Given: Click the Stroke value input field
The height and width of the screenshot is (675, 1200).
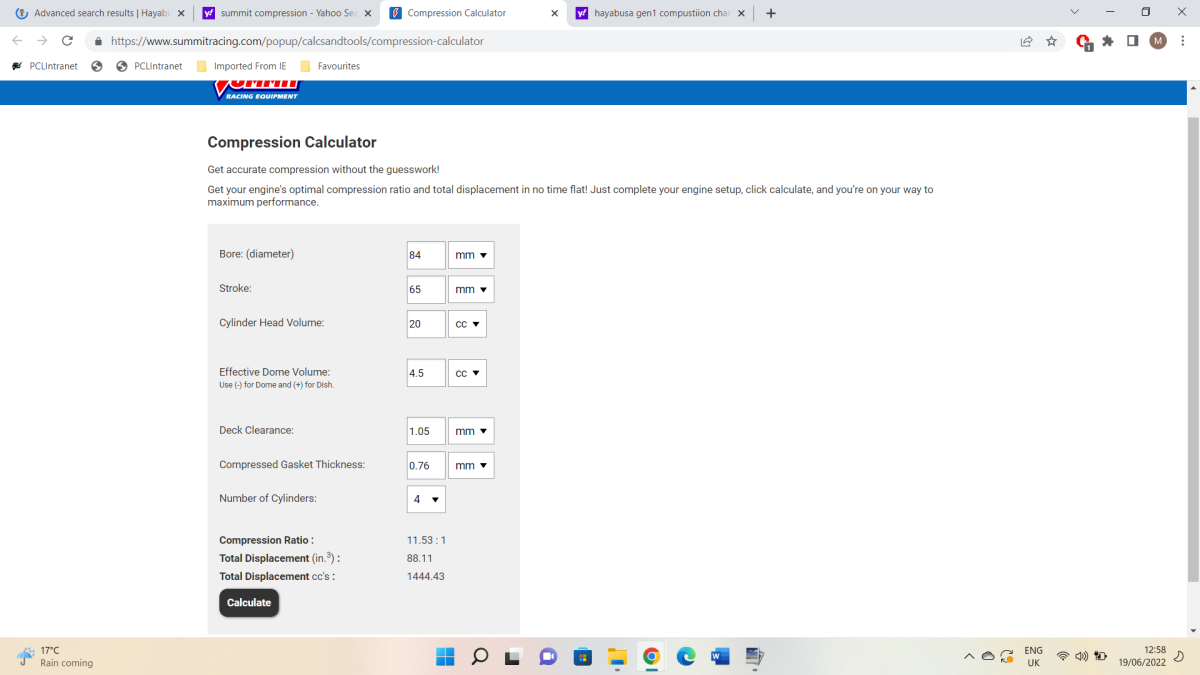Looking at the screenshot, I should pyautogui.click(x=426, y=290).
